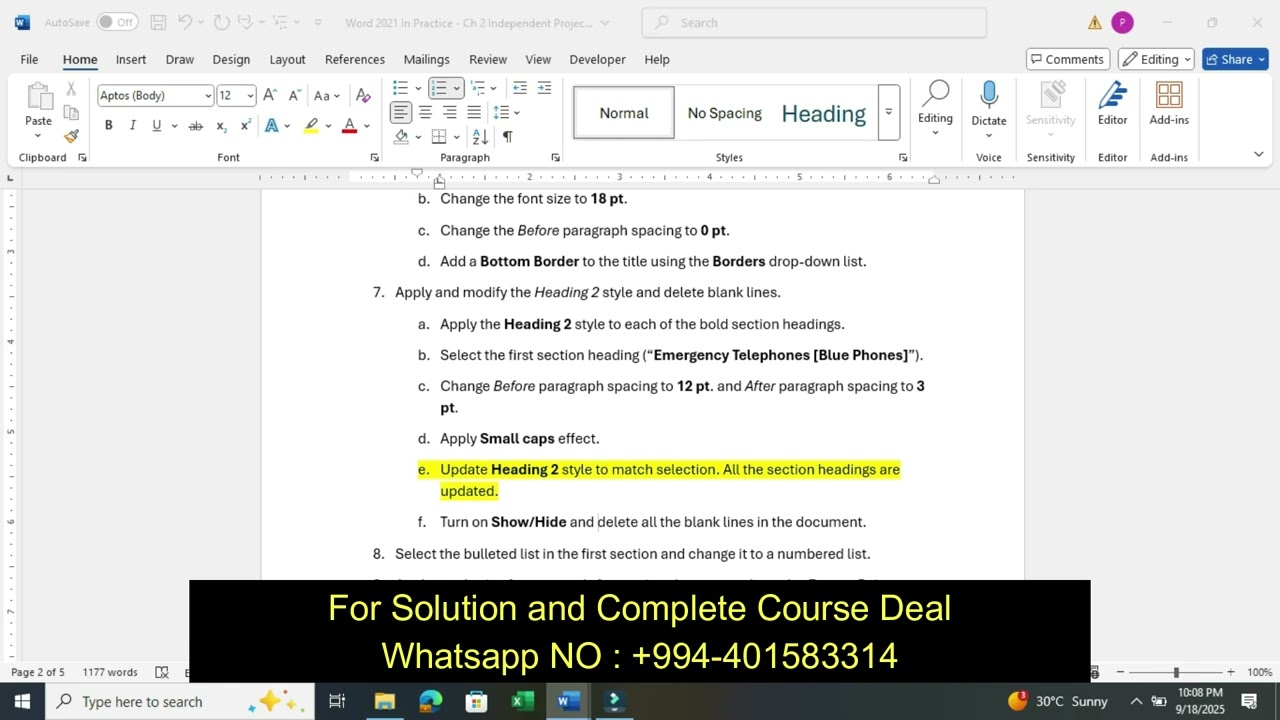Switch to the Insert tab
Viewport: 1280px width, 720px height.
tap(131, 59)
